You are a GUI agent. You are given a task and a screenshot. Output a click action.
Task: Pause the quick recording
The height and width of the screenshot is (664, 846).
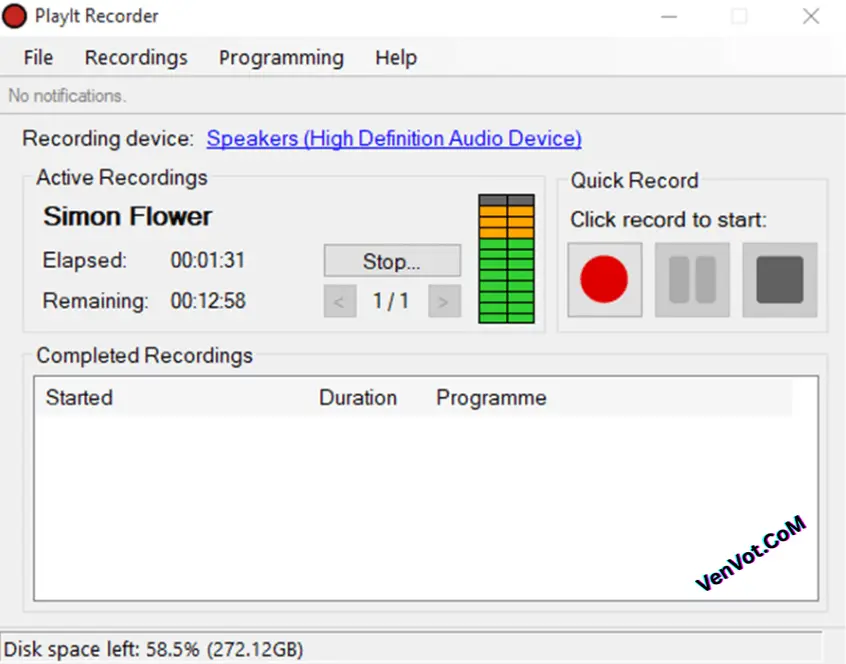tap(692, 279)
